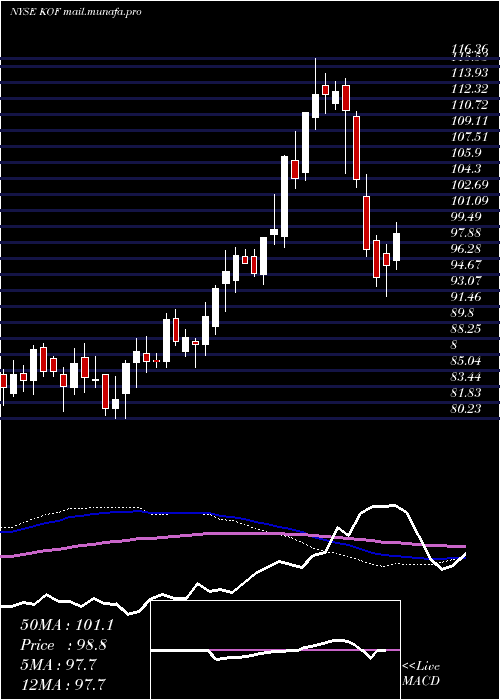Click the 105.9 price axis label
Viewport: 500px width, 700px height.
(x=466, y=153)
